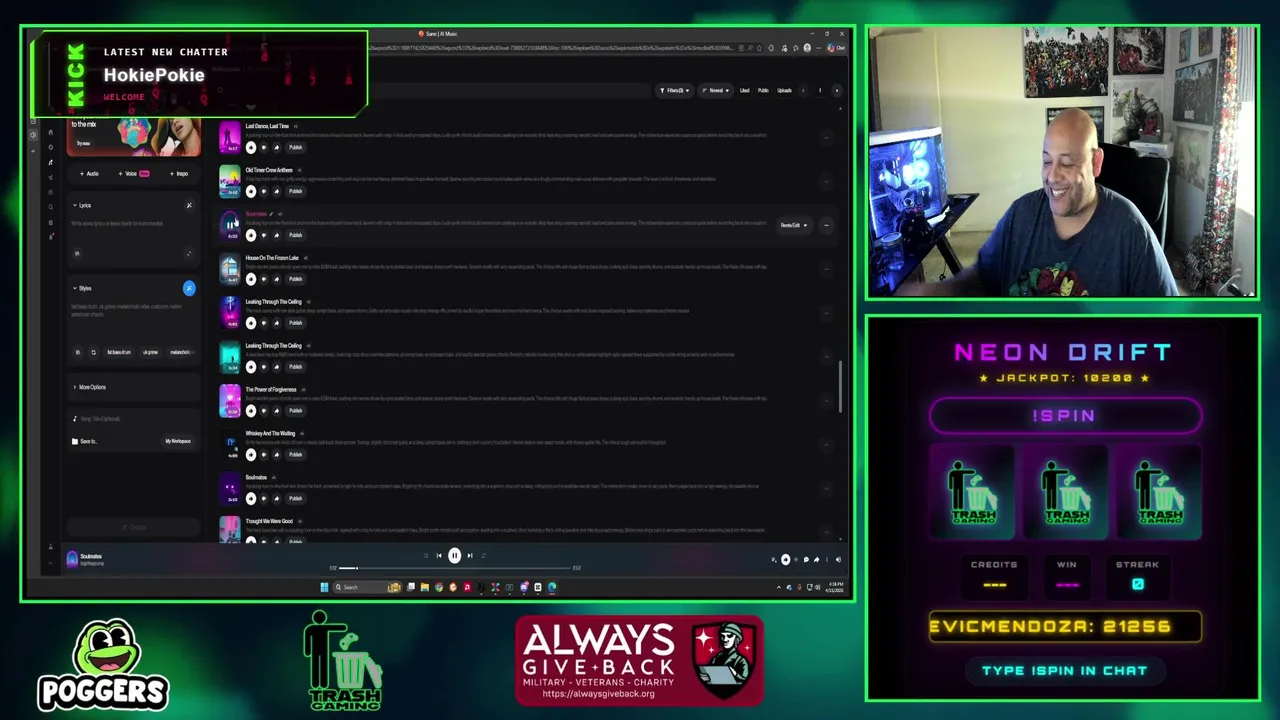Pause the highlighted Soulmates track thumbnail
This screenshot has width=1280, height=720.
click(230, 225)
